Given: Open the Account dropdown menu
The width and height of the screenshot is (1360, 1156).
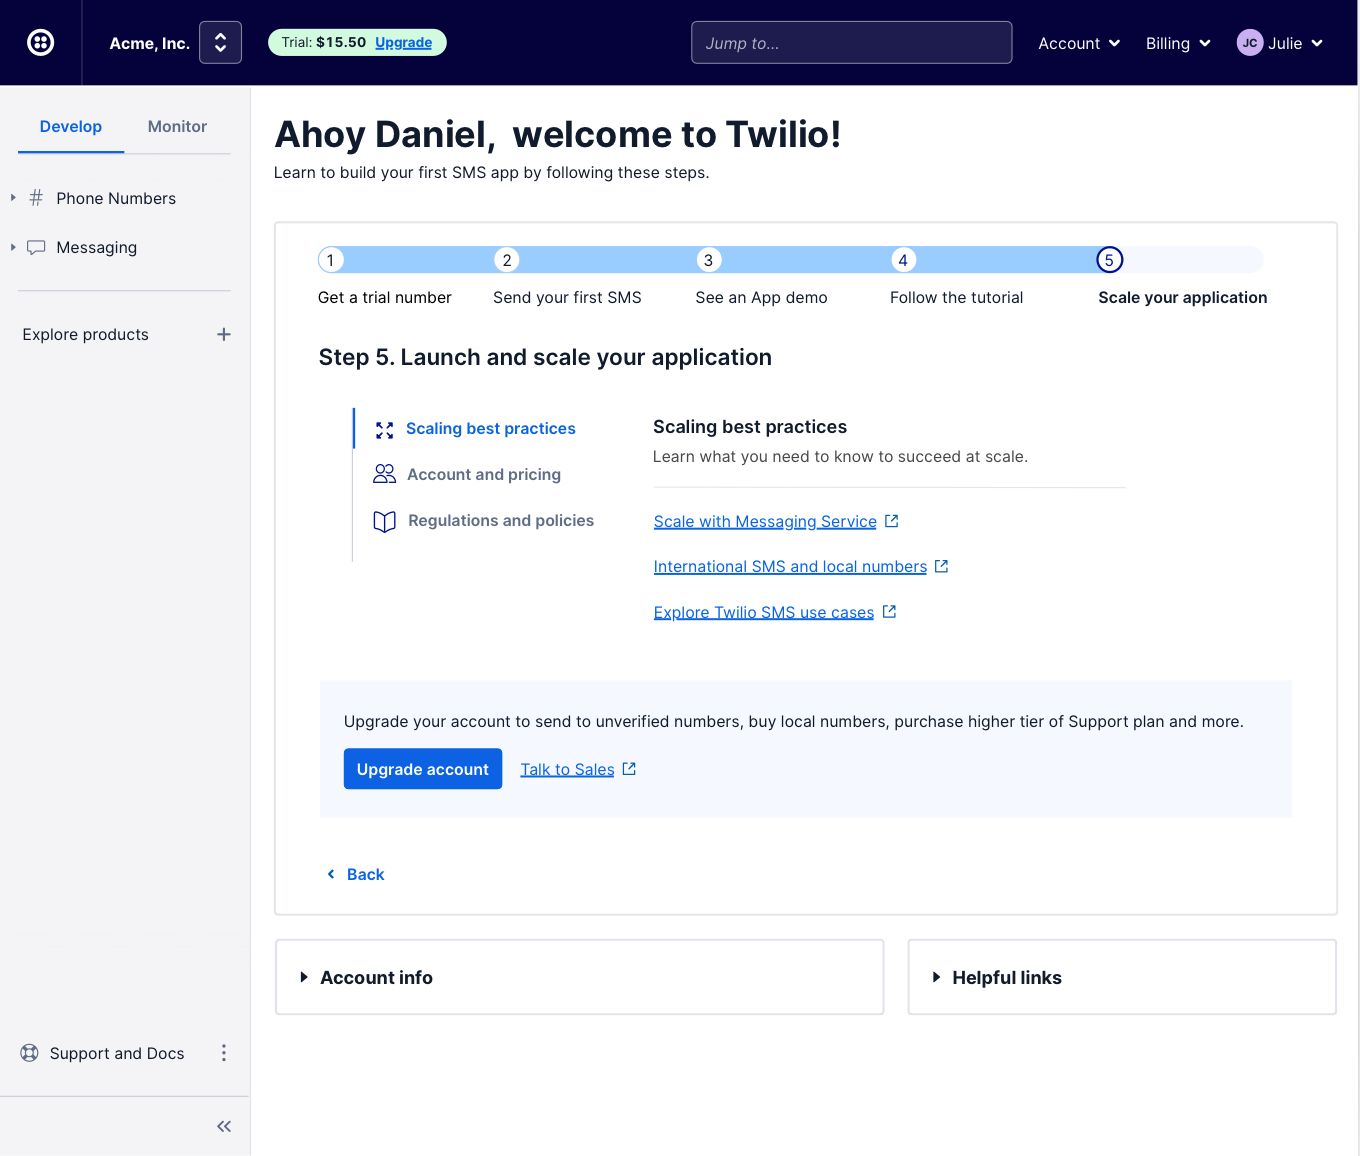Looking at the screenshot, I should 1079,43.
